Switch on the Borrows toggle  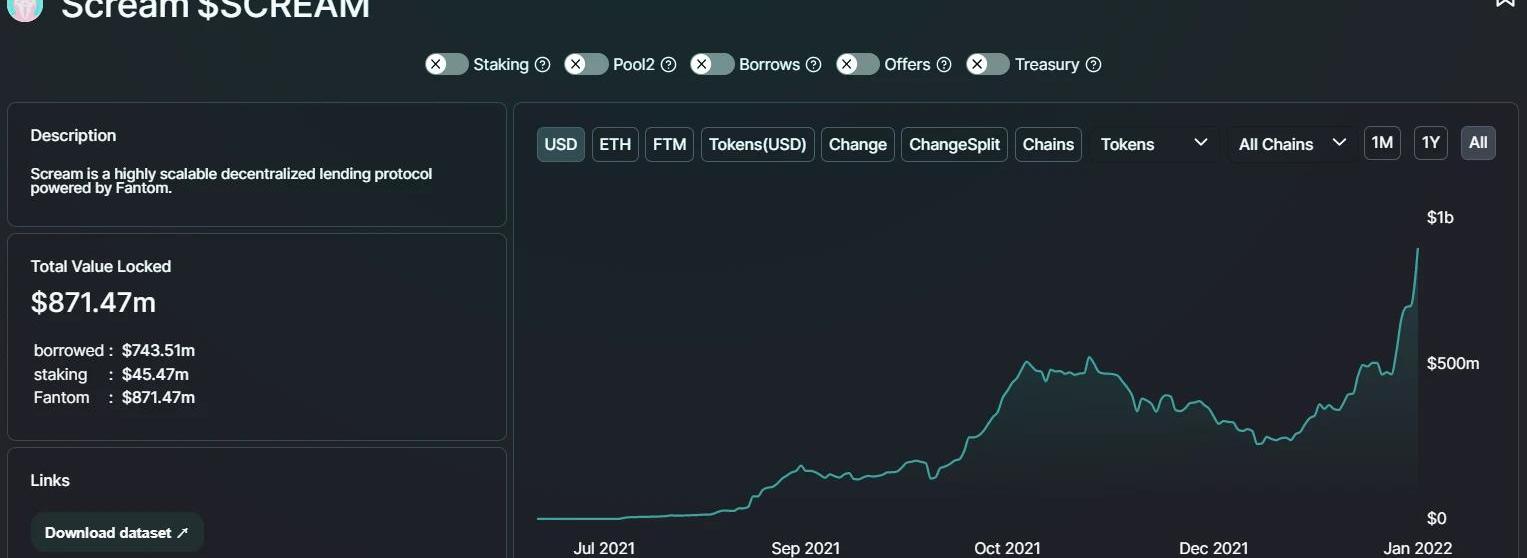point(712,65)
